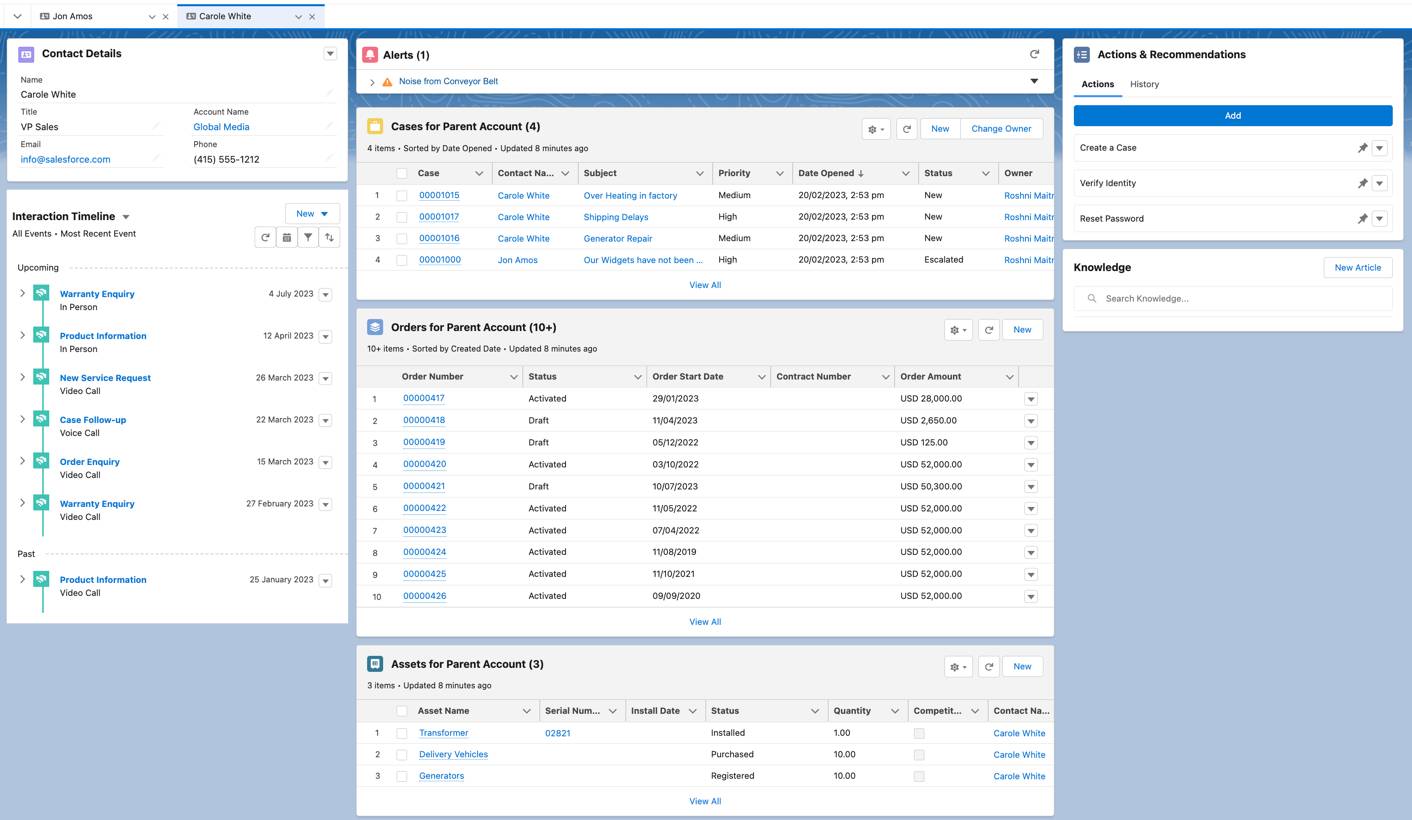Image resolution: width=1412 pixels, height=820 pixels.
Task: Switch to the Jon Amos tab
Action: (x=70, y=16)
